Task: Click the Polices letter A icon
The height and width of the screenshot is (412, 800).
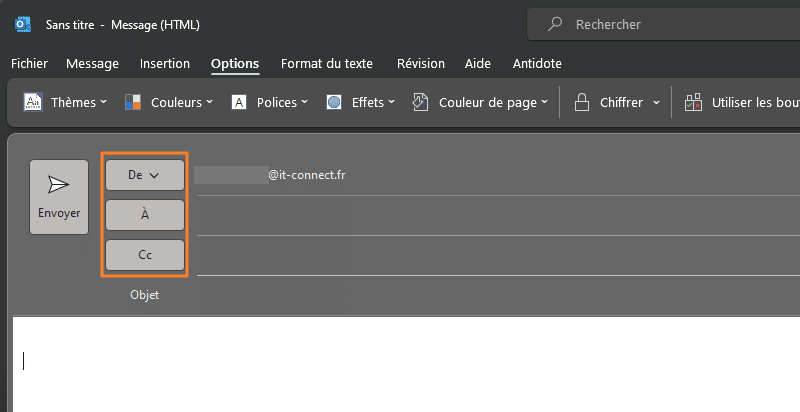Action: [x=239, y=102]
